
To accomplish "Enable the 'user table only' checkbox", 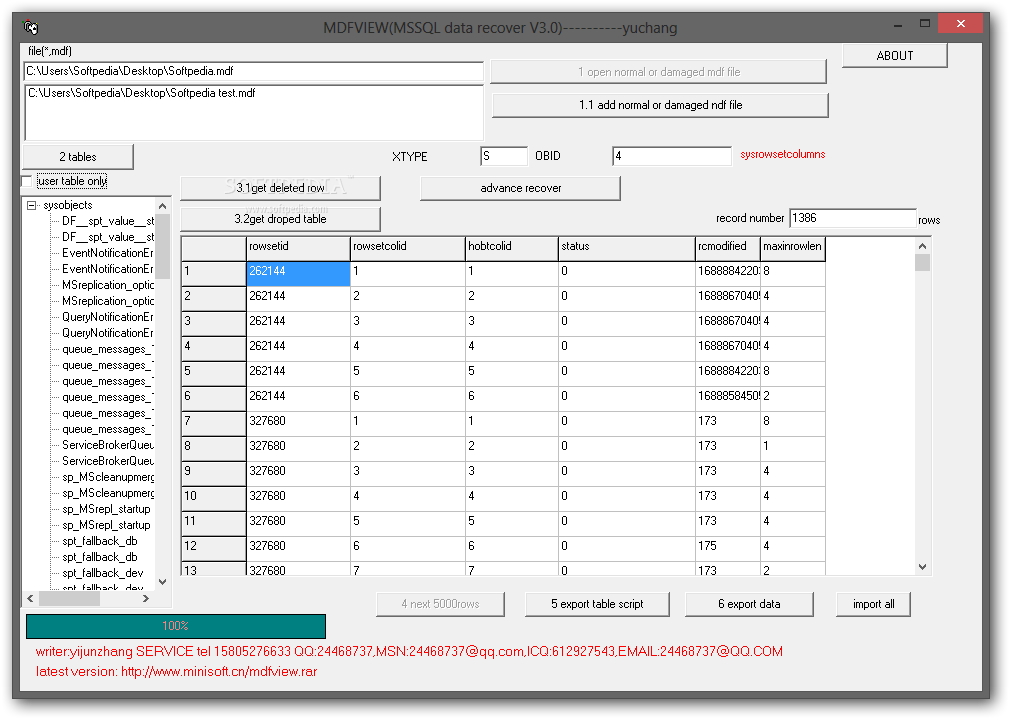I will tap(27, 182).
